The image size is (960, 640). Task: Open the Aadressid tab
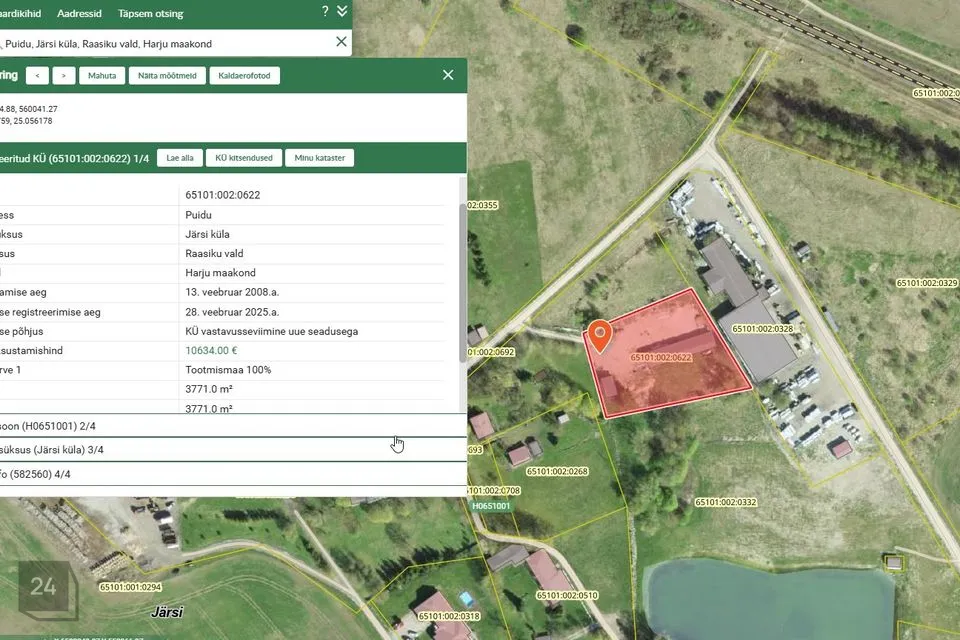(x=80, y=14)
